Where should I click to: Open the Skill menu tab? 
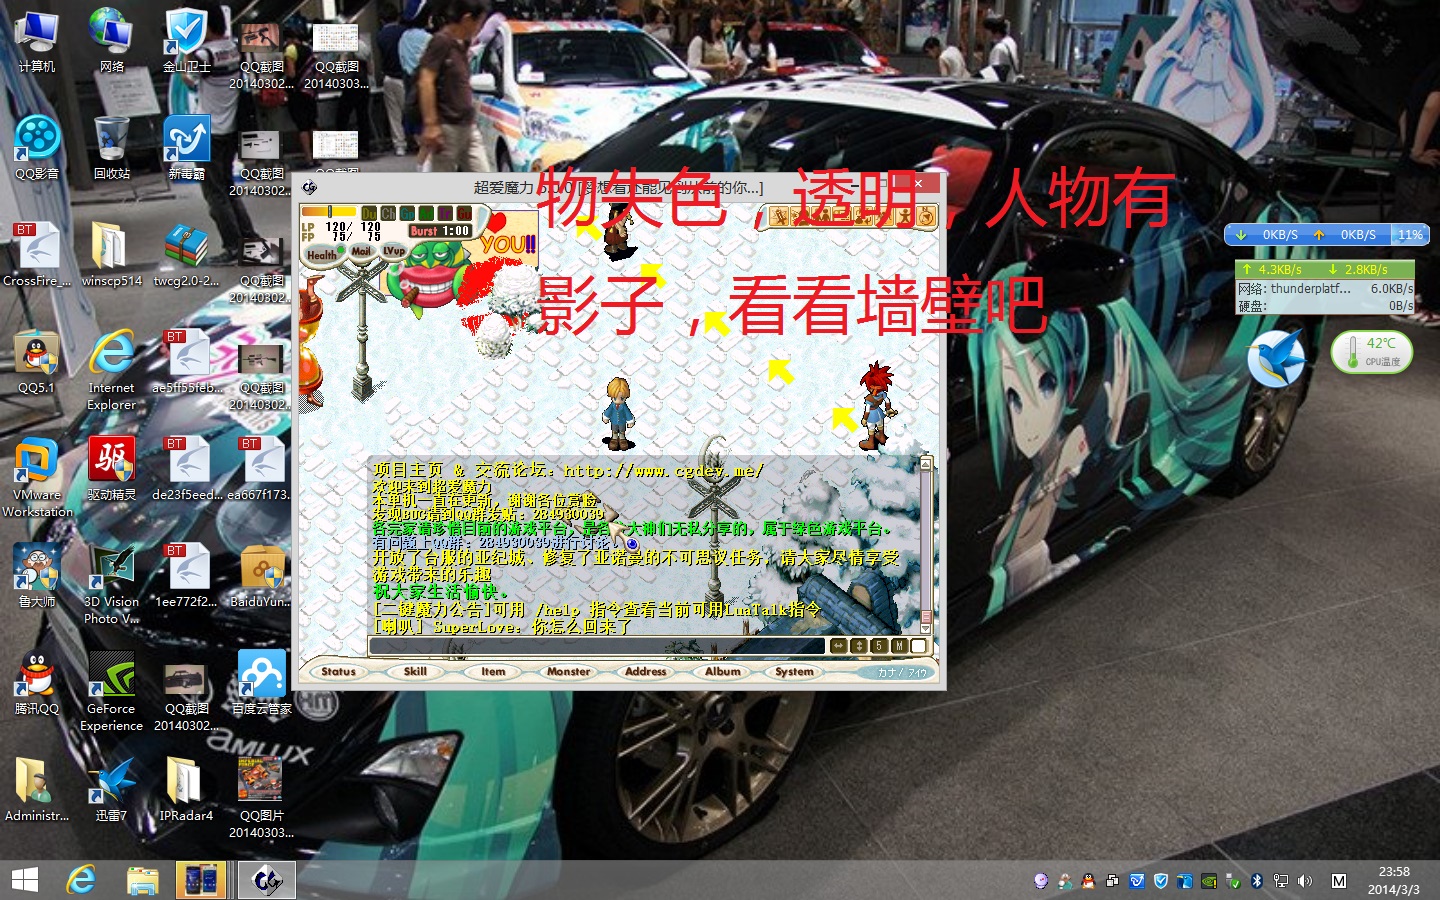click(x=415, y=672)
